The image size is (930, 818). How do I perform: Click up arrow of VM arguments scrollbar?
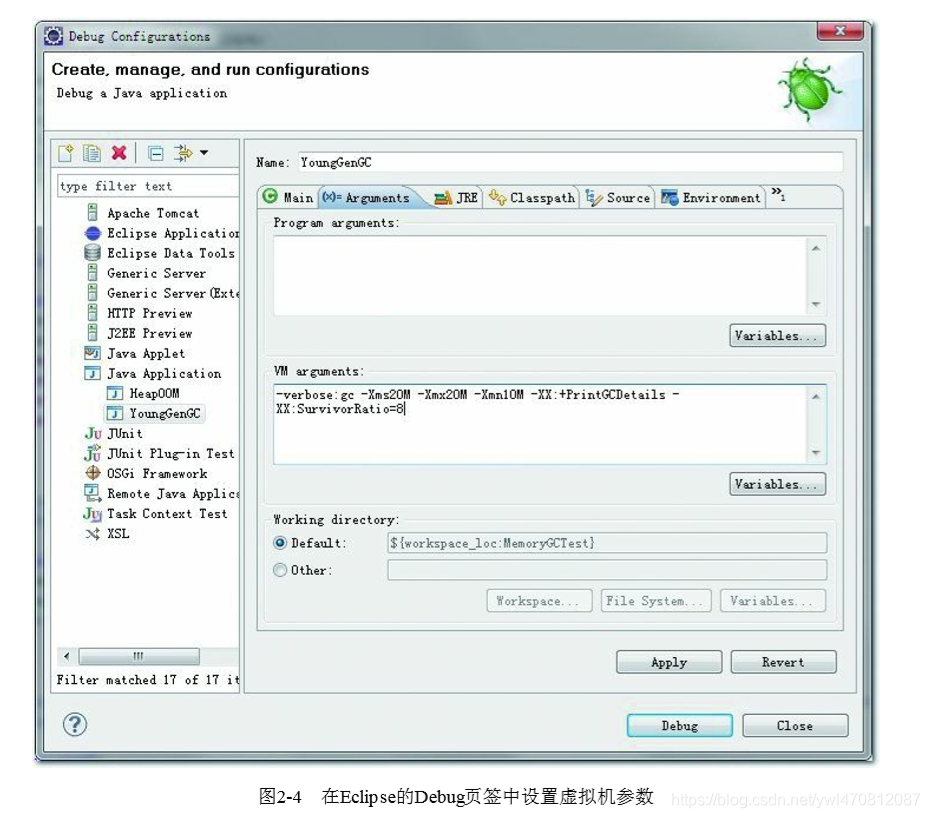(x=816, y=396)
